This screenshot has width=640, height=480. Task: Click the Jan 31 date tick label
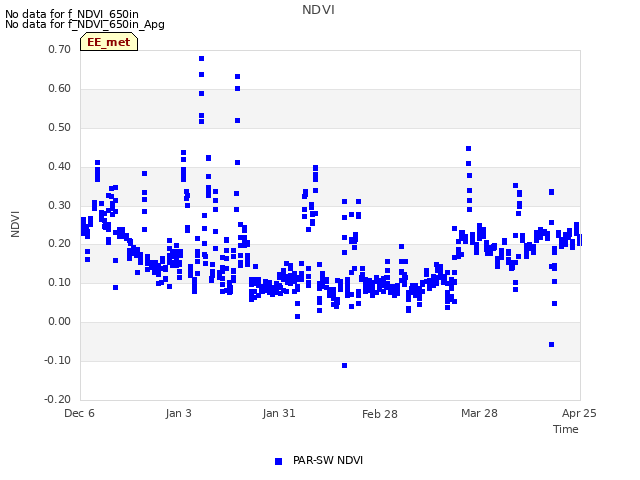click(279, 413)
